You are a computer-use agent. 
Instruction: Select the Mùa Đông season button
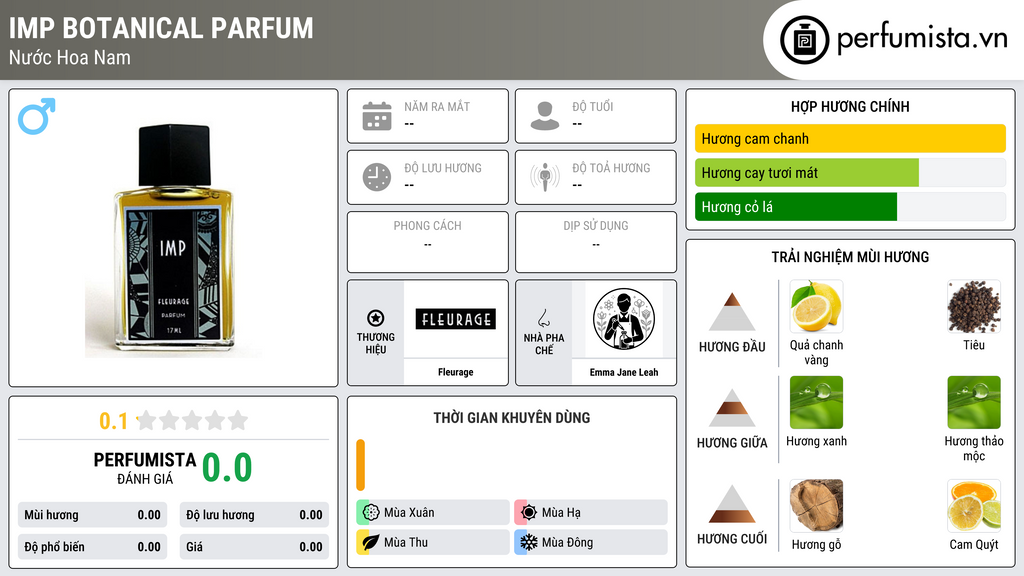point(591,542)
